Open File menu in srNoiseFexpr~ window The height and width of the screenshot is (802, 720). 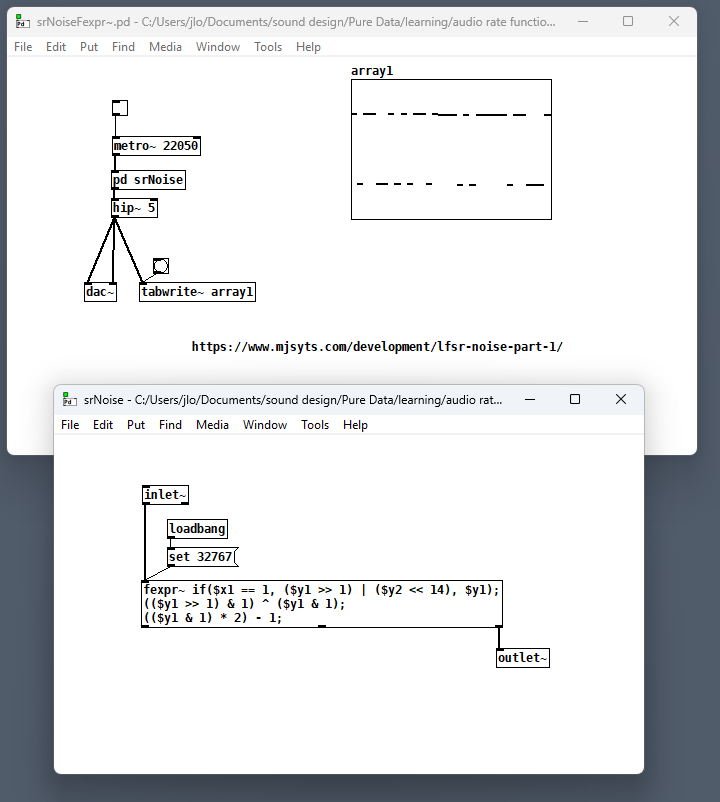point(23,47)
